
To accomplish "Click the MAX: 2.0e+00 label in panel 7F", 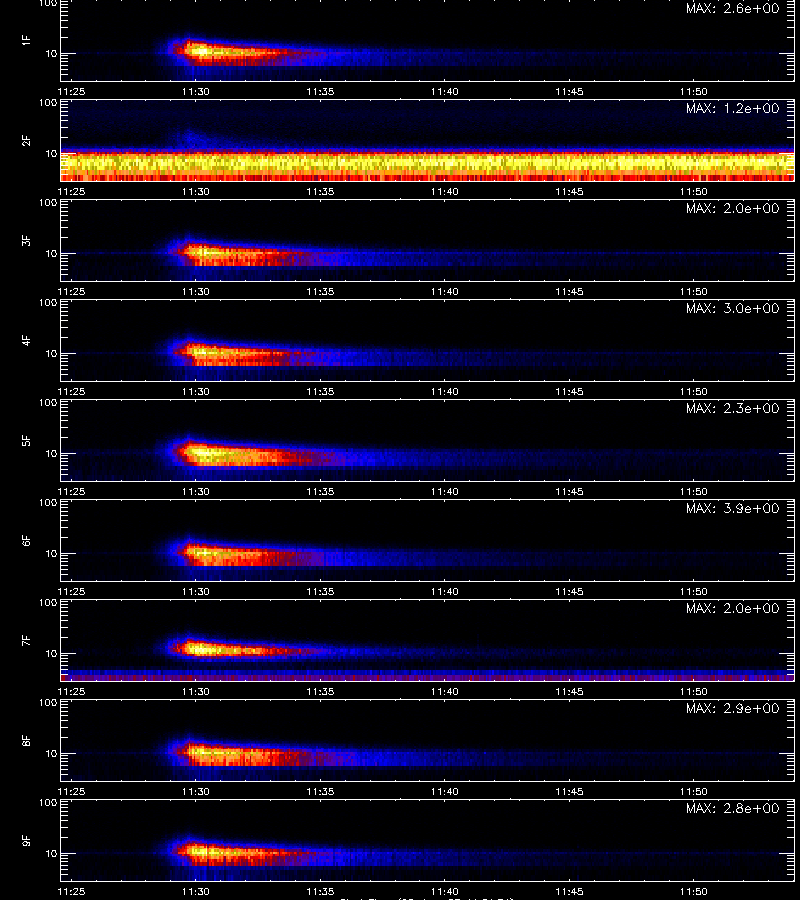I will pyautogui.click(x=733, y=608).
